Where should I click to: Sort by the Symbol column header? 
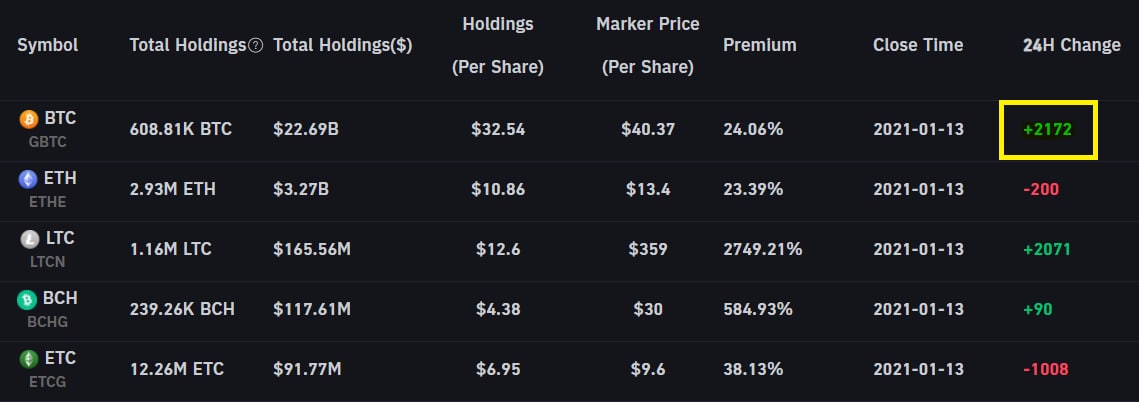(x=47, y=45)
